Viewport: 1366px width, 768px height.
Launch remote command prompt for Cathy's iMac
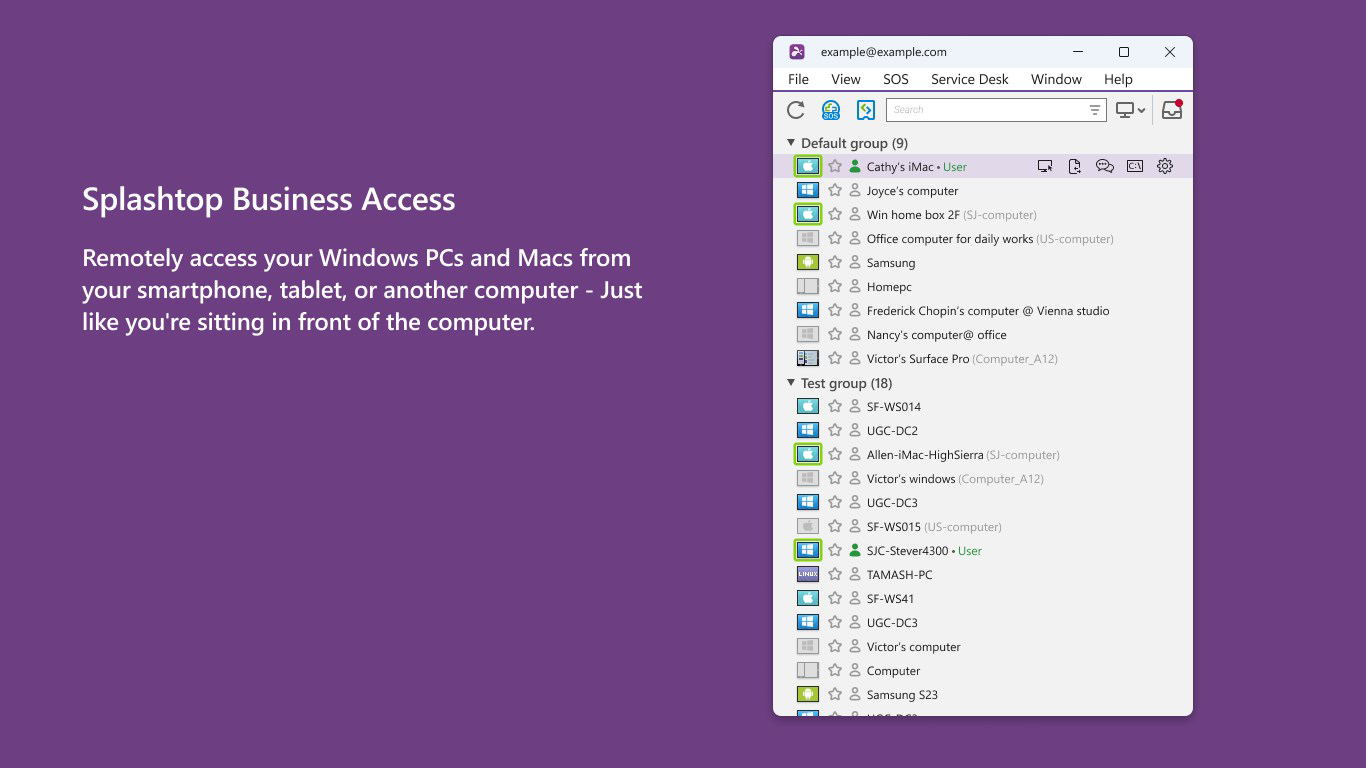[1135, 165]
